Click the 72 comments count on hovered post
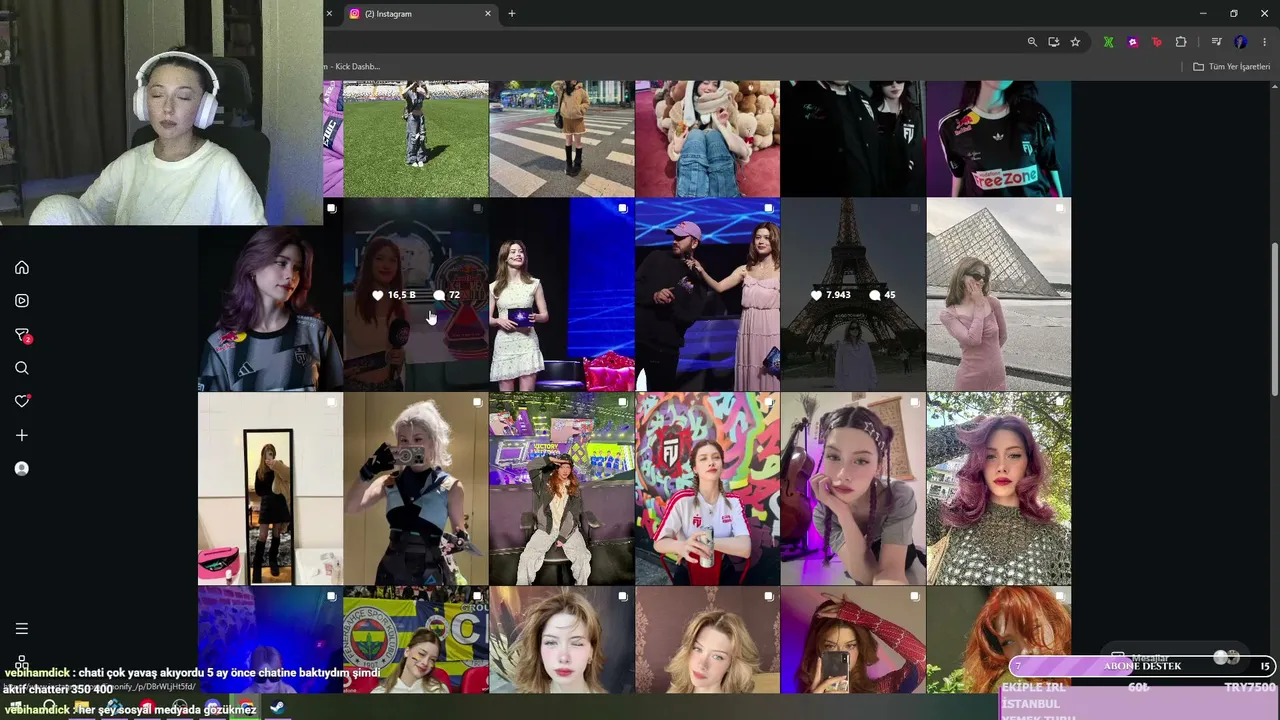1280x720 pixels. 447,295
